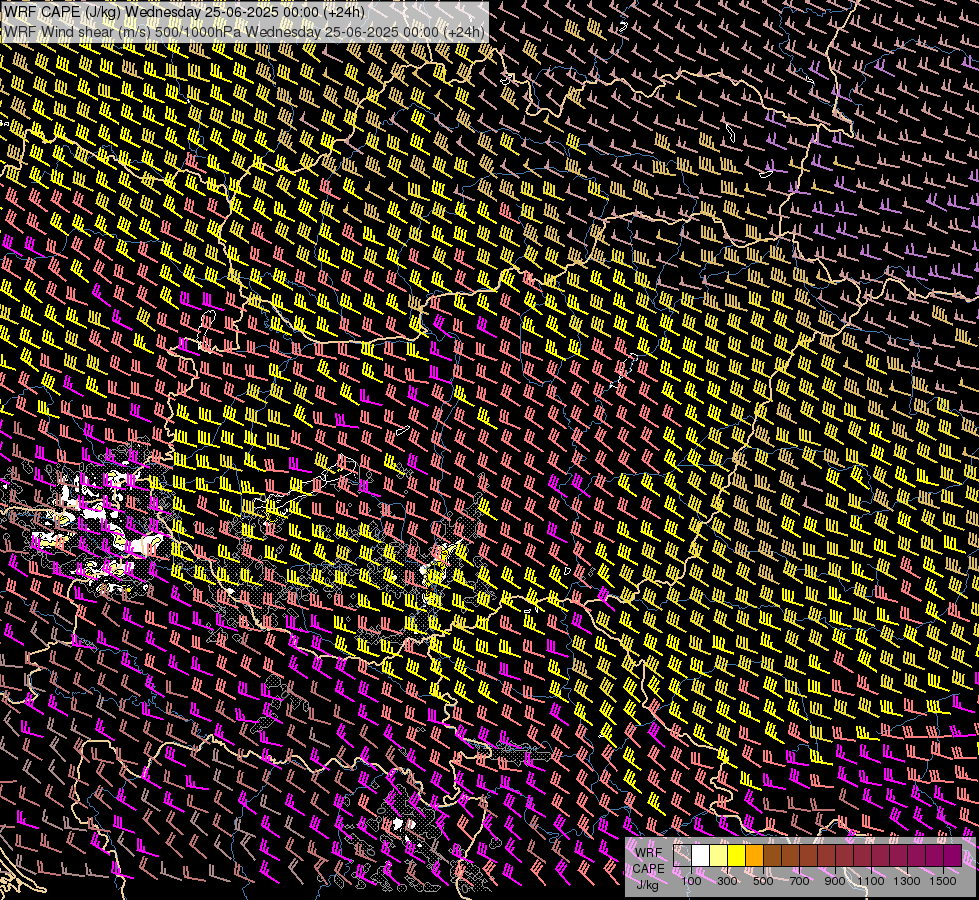Click the 1500 legend label
The width and height of the screenshot is (979, 900).
click(x=943, y=881)
